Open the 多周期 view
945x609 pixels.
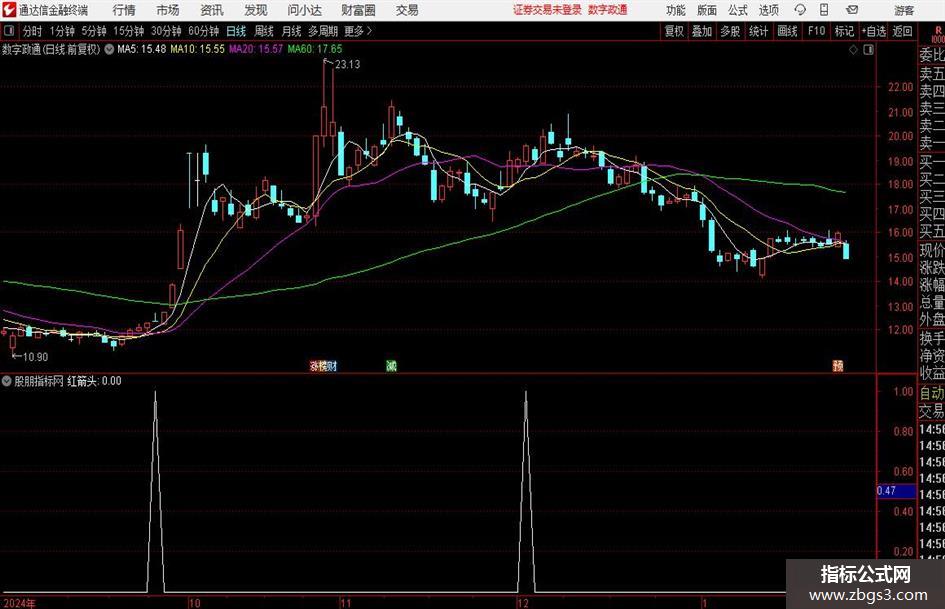coord(323,31)
